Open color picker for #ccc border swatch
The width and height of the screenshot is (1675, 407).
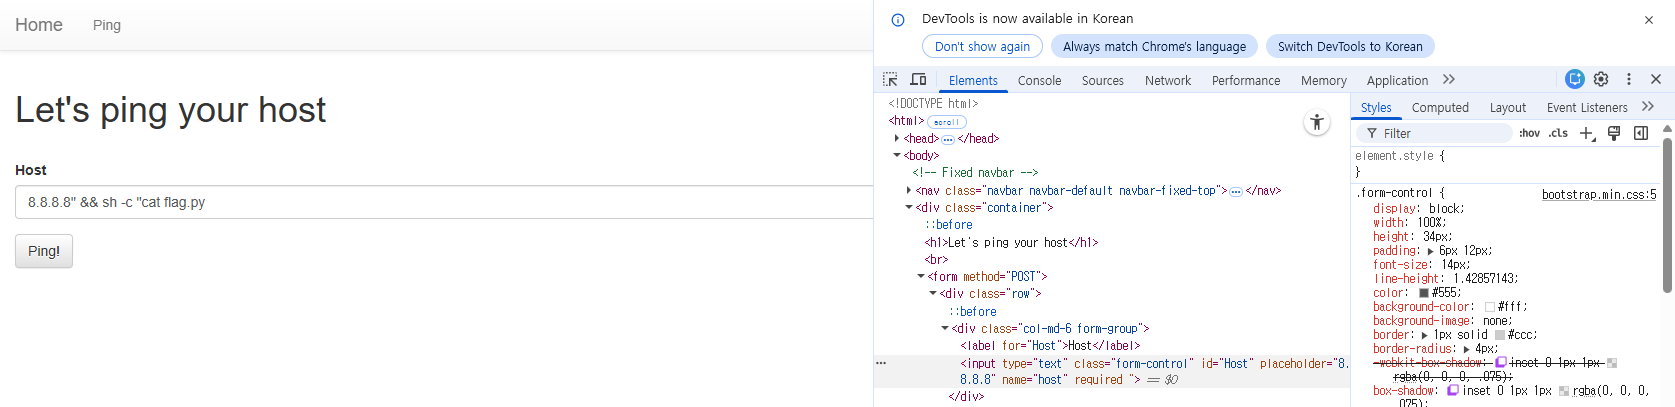coord(1500,335)
